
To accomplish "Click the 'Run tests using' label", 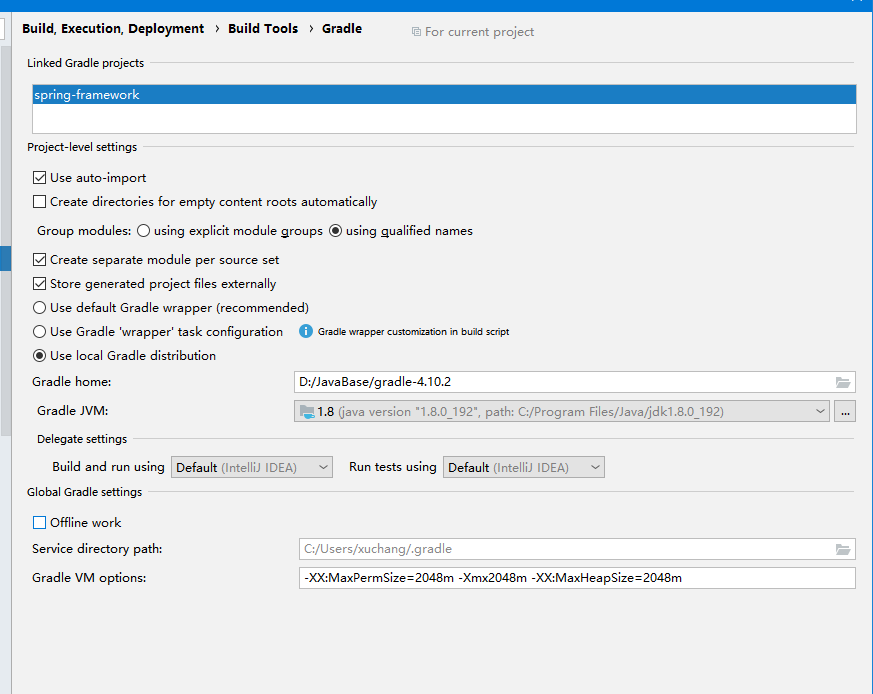I will [393, 467].
